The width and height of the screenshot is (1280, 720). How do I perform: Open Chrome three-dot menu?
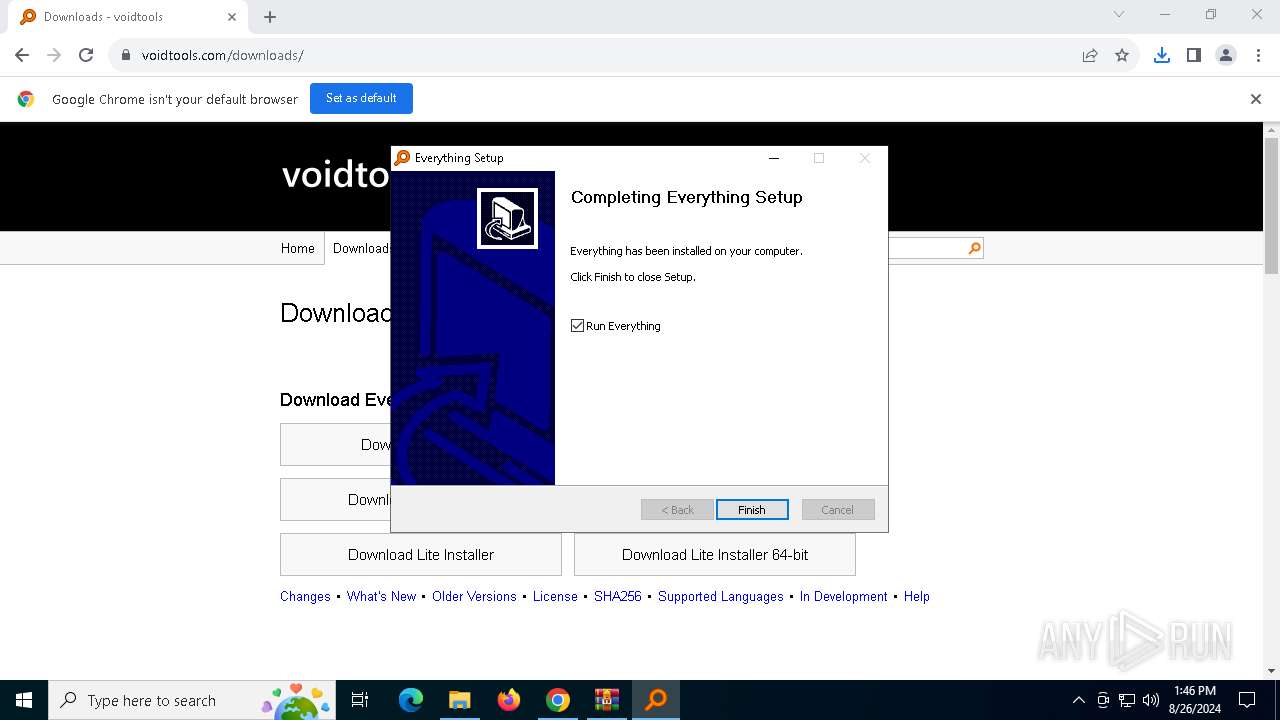point(1258,55)
